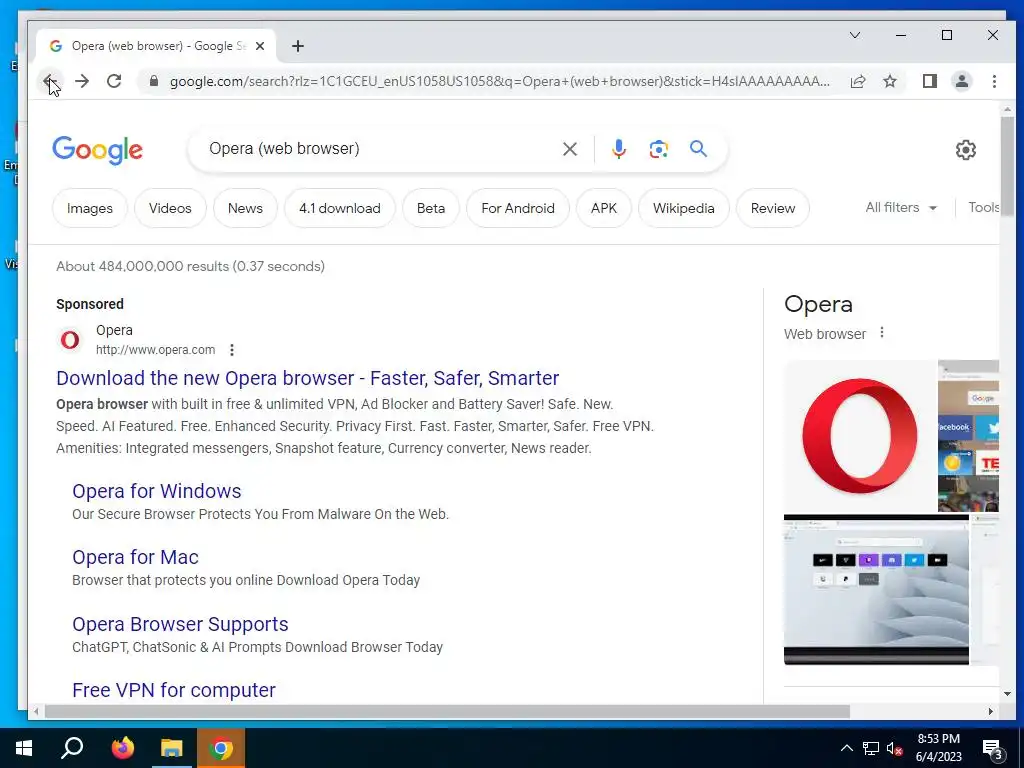Click the browser forward arrow
The image size is (1024, 768).
click(x=82, y=81)
